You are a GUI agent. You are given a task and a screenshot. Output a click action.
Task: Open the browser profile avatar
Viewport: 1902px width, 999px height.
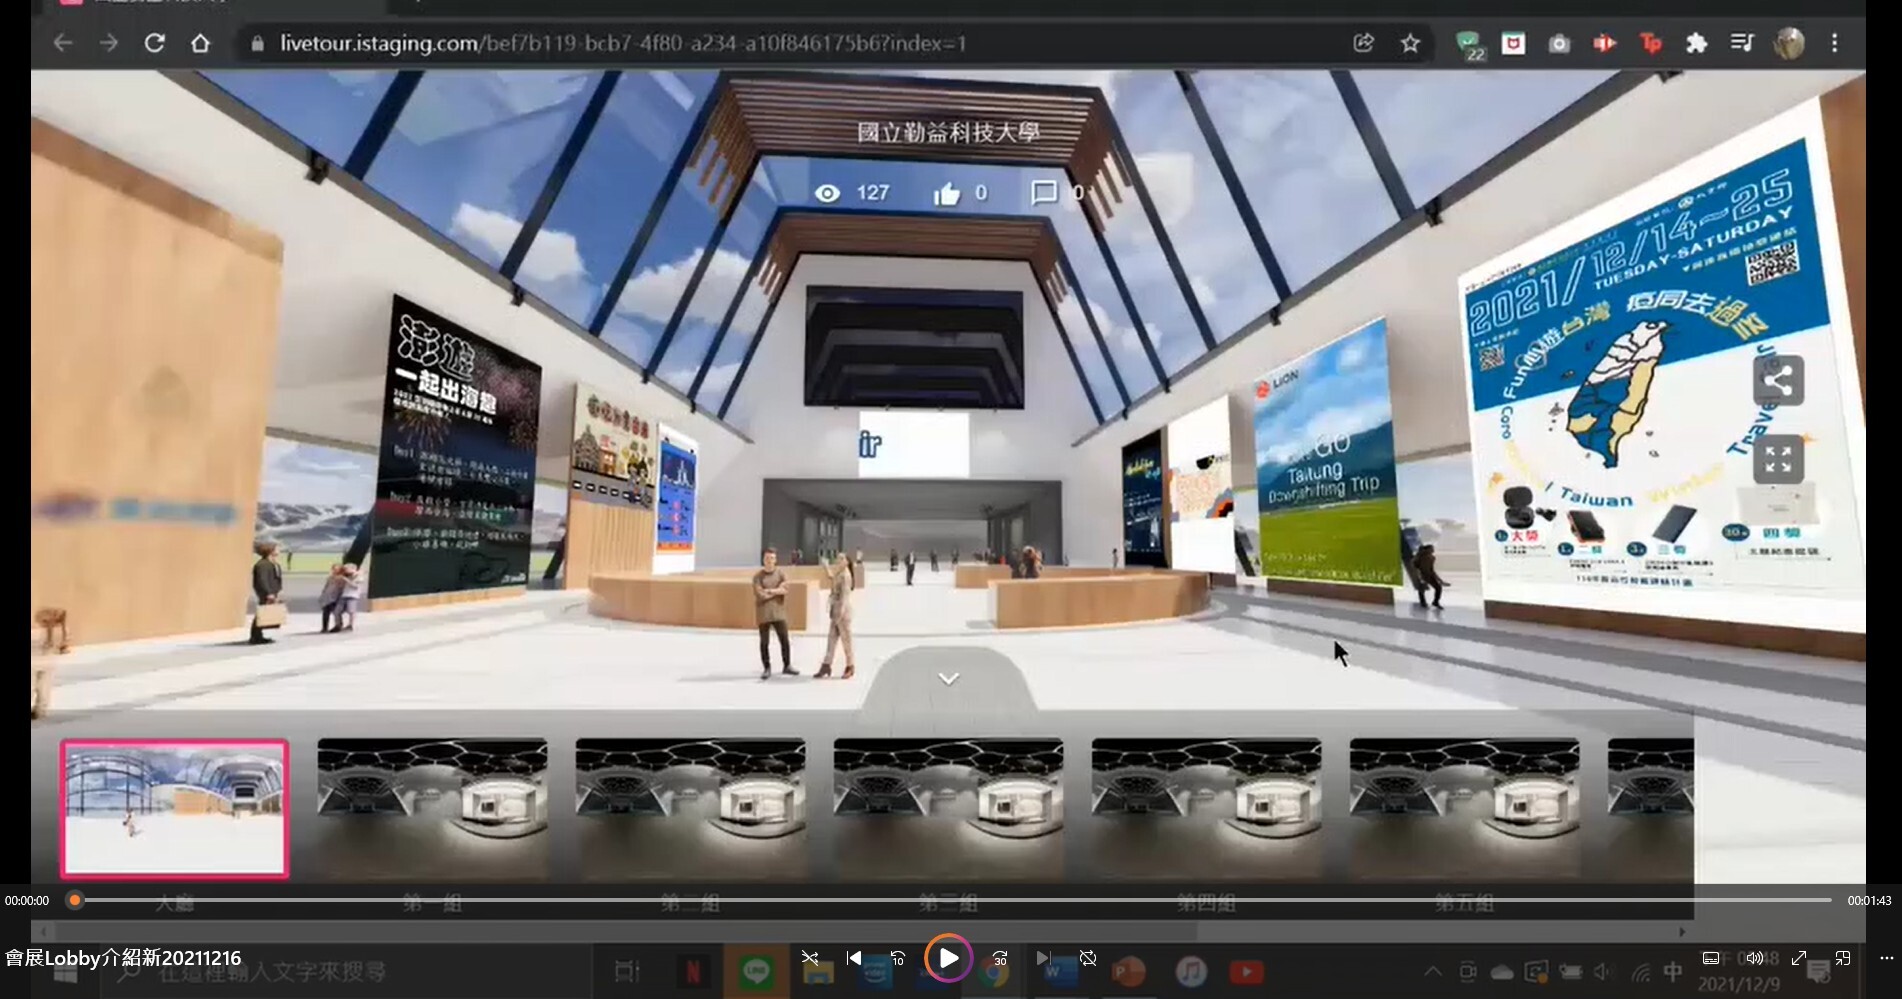coord(1789,43)
